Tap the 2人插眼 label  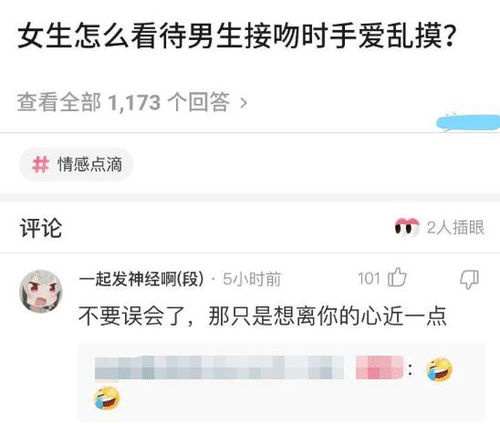[455, 228]
